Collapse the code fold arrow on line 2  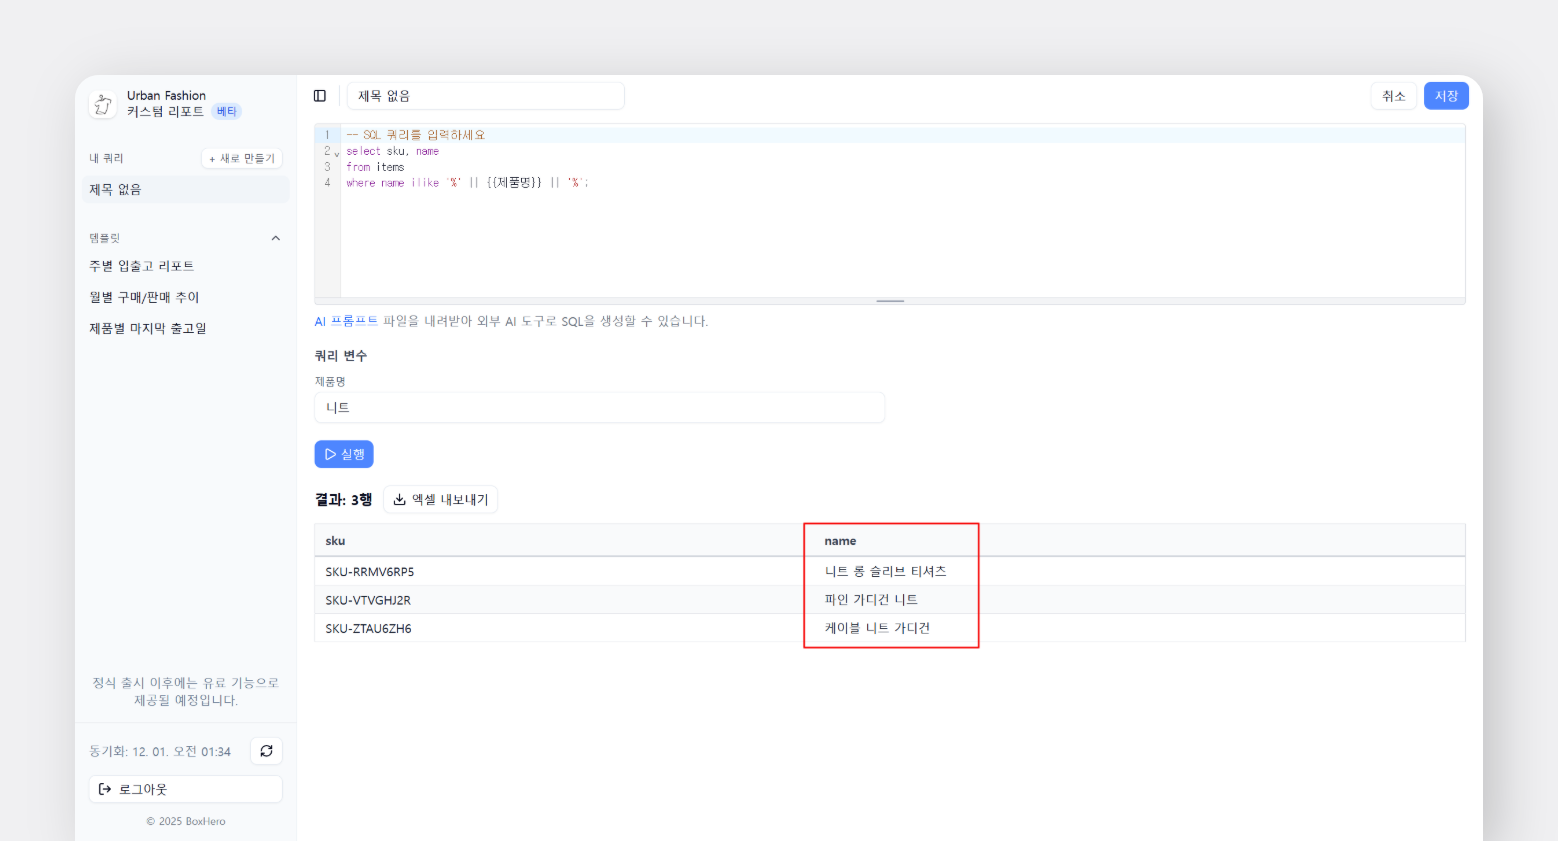337,153
